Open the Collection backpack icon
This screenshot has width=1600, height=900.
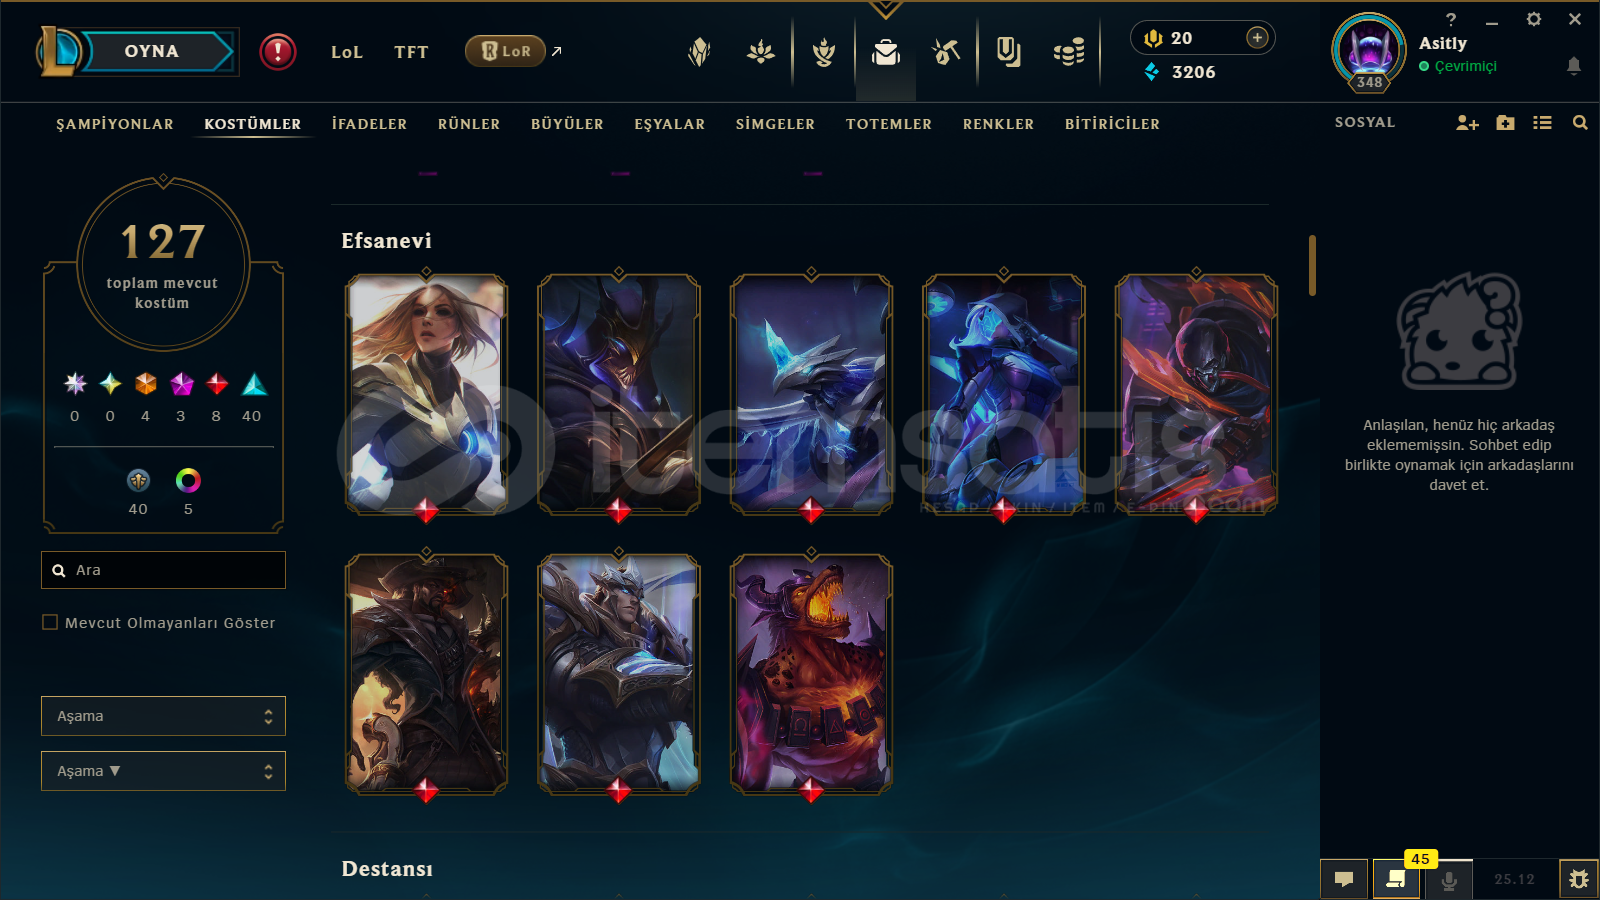coord(885,52)
